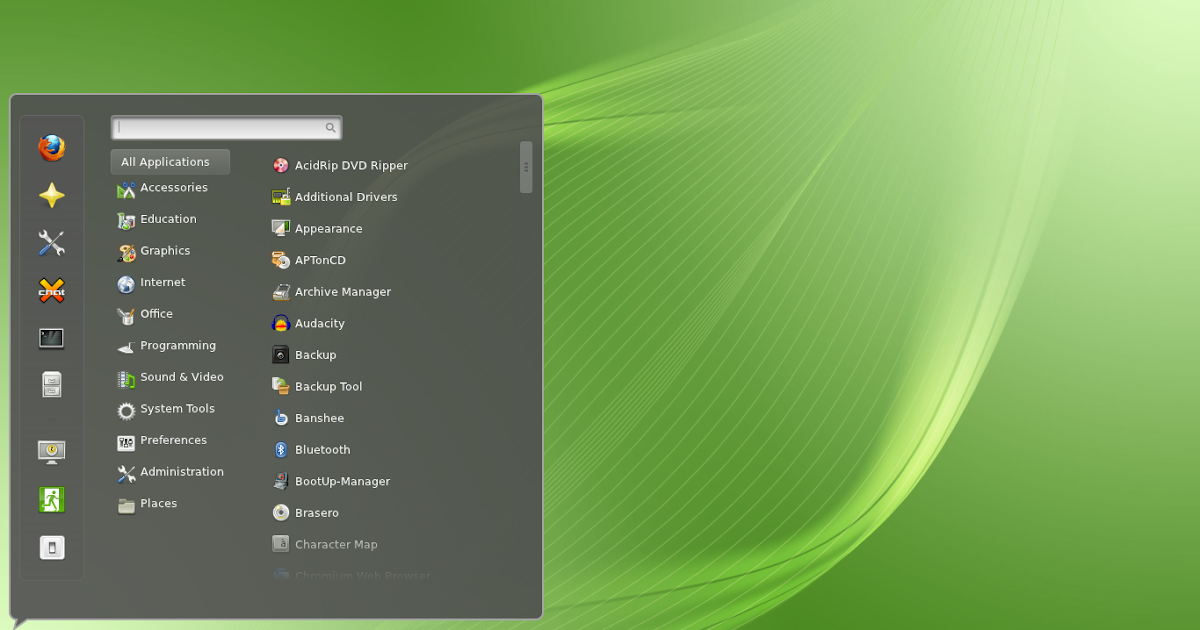
Task: Launch Firefox from the favorites sidebar
Action: (52, 148)
